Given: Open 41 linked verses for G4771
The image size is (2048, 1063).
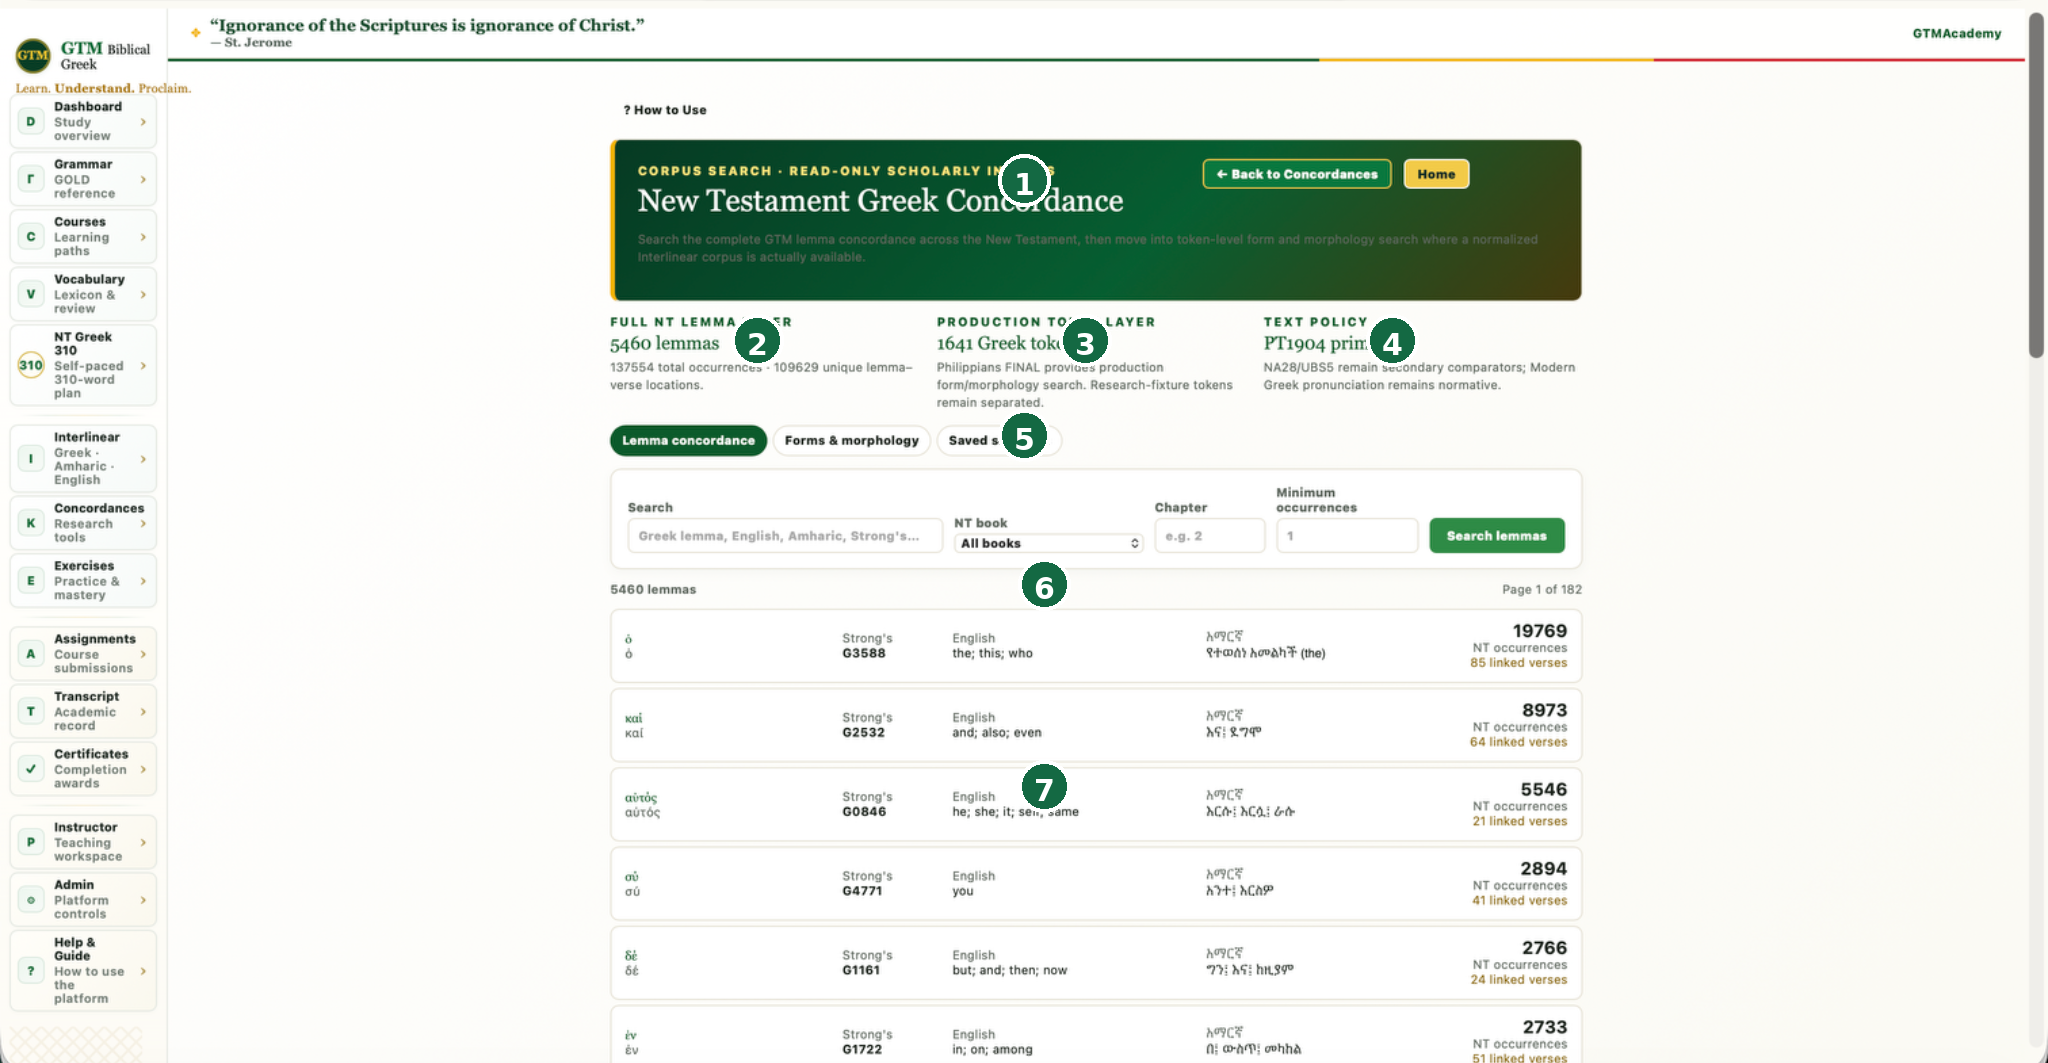Looking at the screenshot, I should coord(1519,901).
